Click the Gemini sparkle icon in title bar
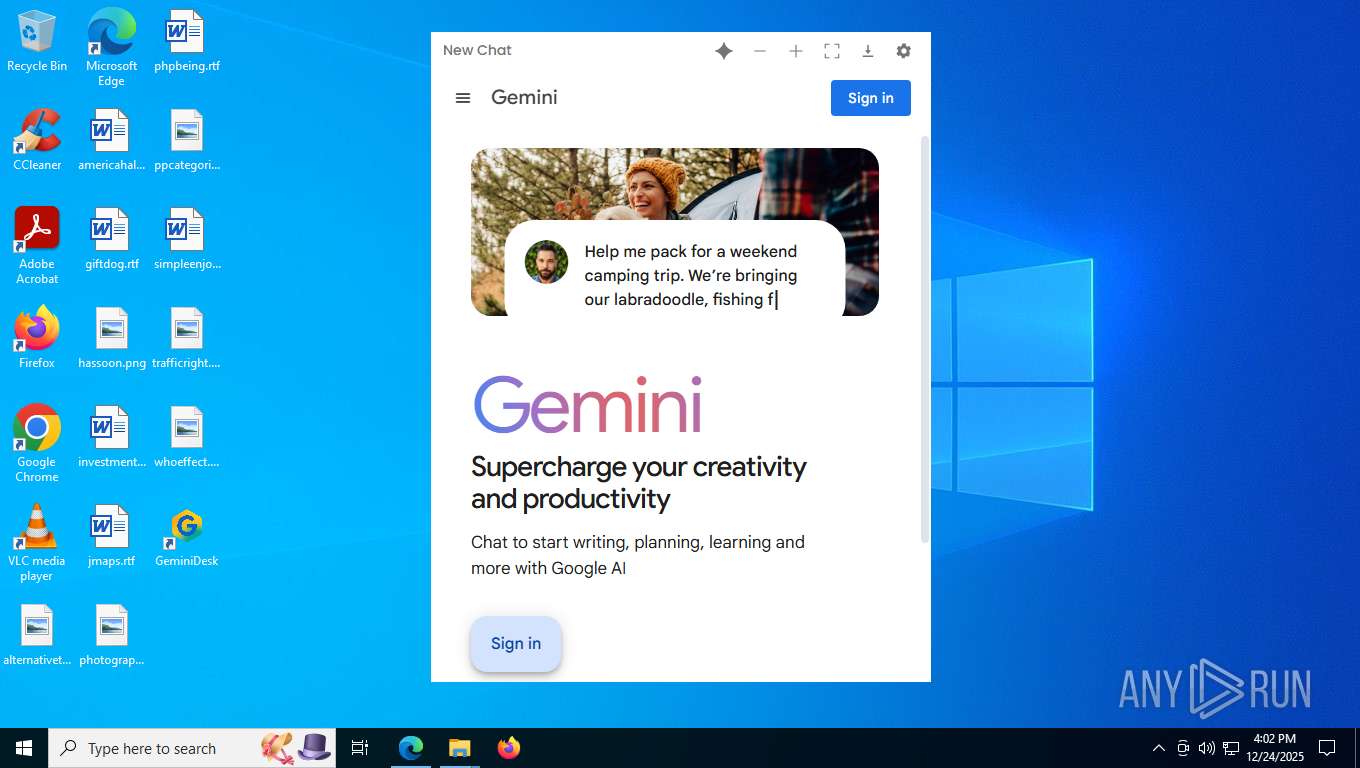Viewport: 1360px width, 768px height. pos(724,51)
